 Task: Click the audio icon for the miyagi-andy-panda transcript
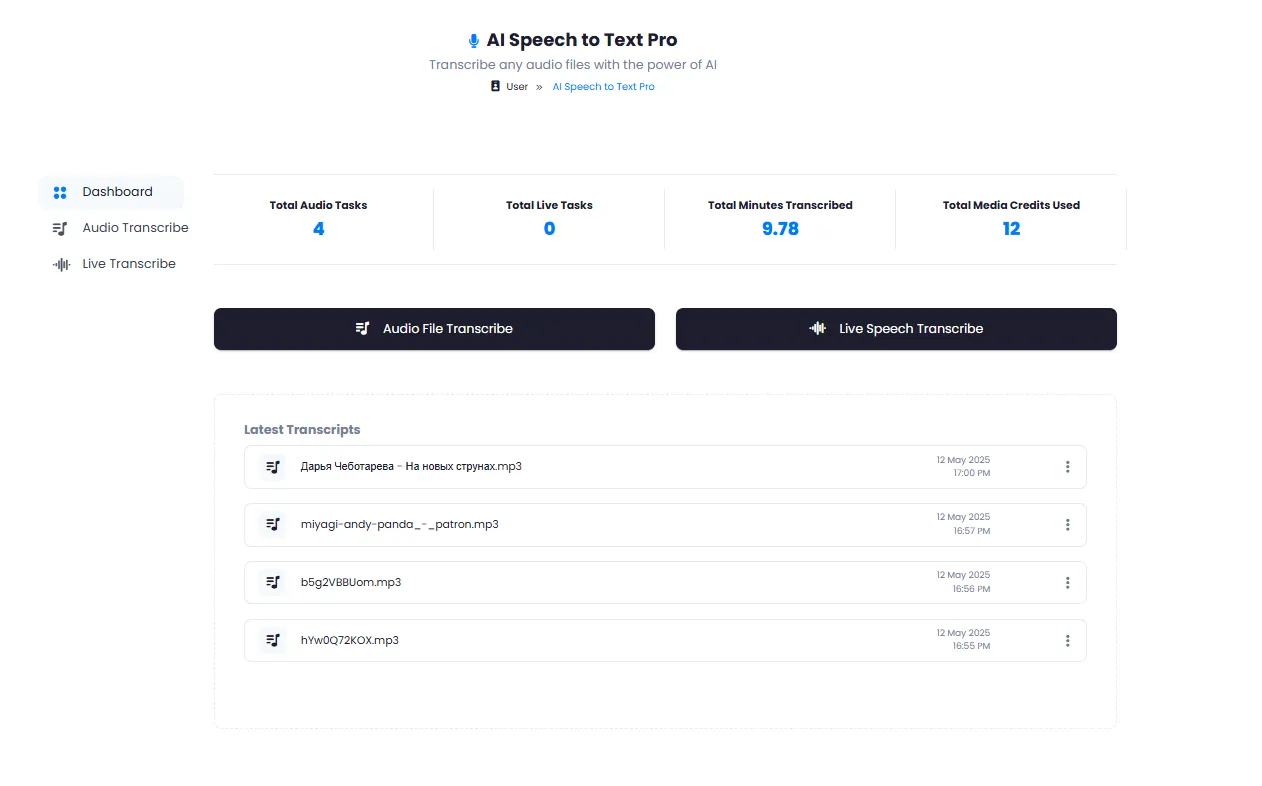click(x=273, y=525)
